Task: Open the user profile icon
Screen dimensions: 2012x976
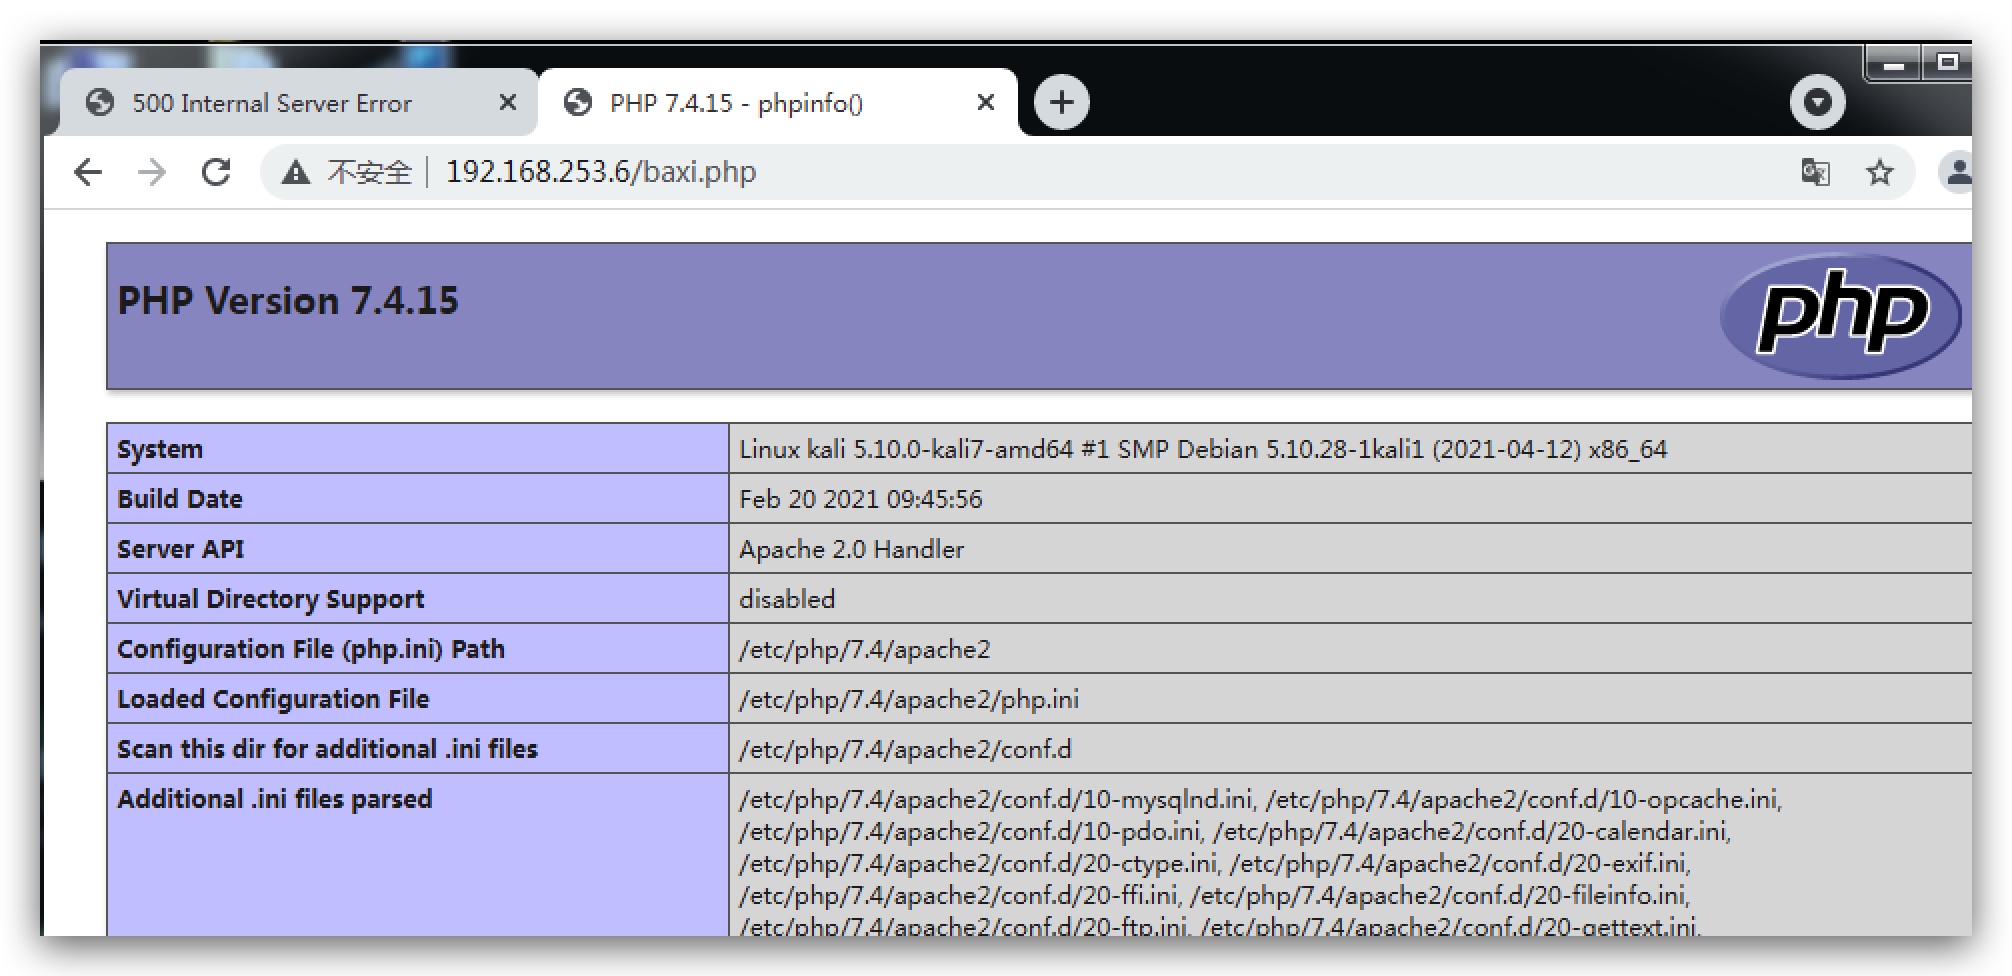Action: (x=1957, y=172)
